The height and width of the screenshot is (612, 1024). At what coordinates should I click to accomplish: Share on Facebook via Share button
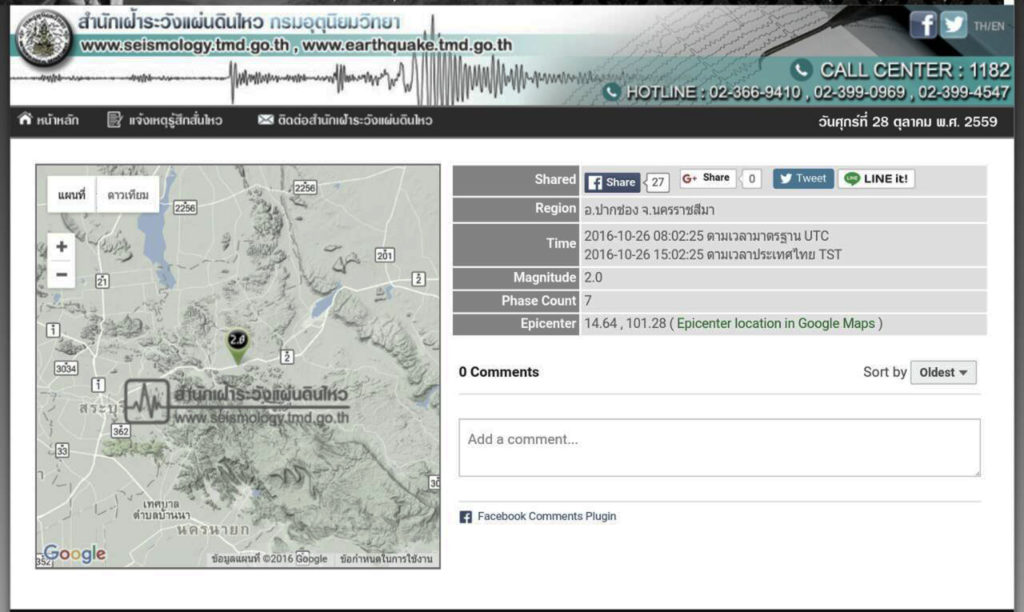coord(612,182)
